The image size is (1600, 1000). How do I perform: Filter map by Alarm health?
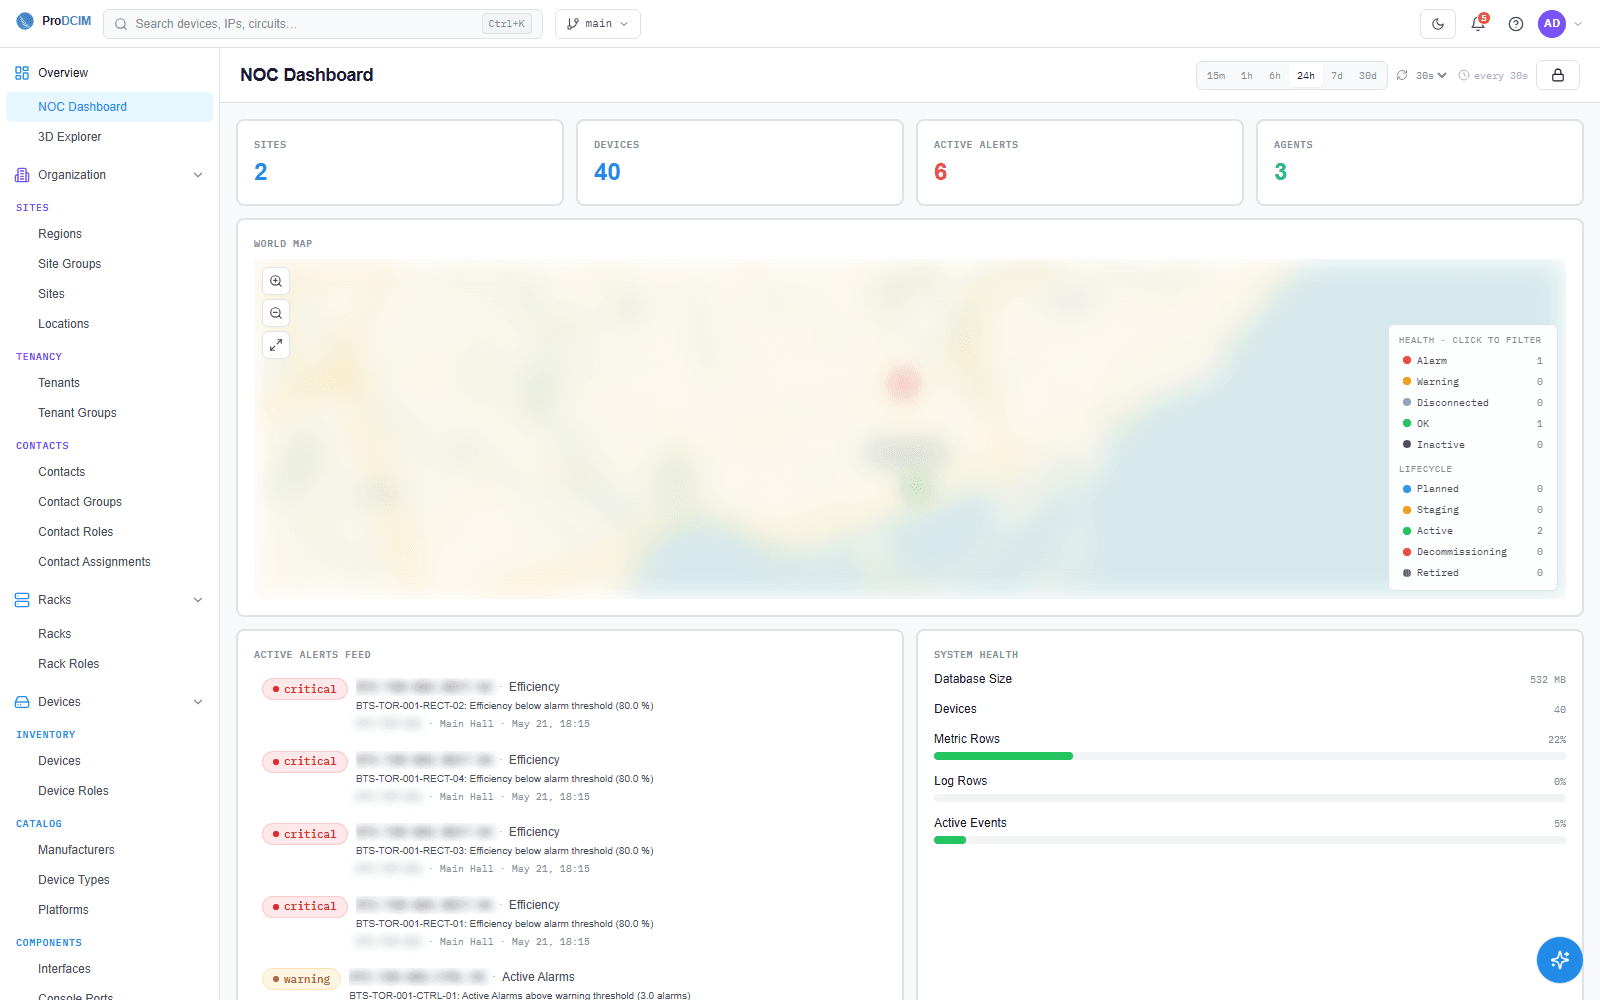click(x=1473, y=361)
